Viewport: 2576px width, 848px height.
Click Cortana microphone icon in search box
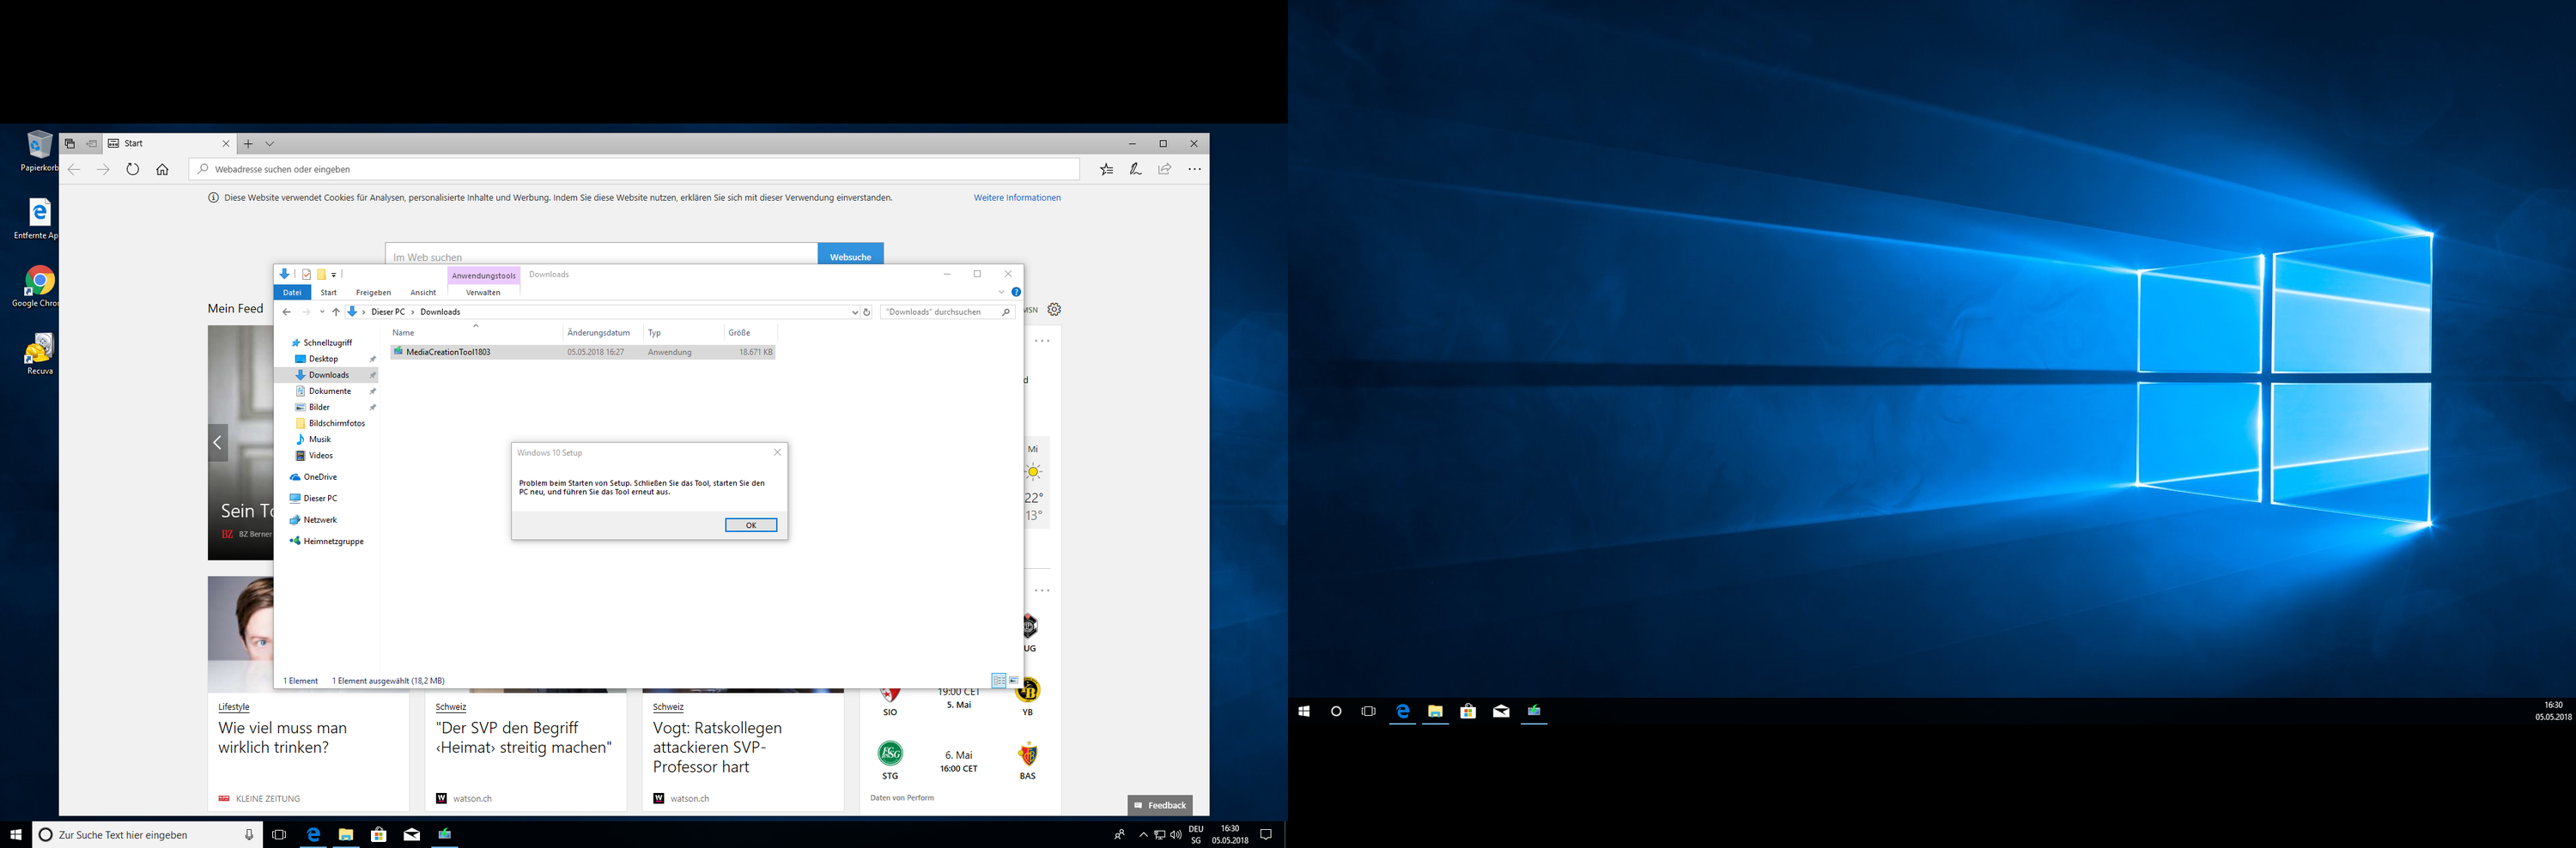click(249, 834)
